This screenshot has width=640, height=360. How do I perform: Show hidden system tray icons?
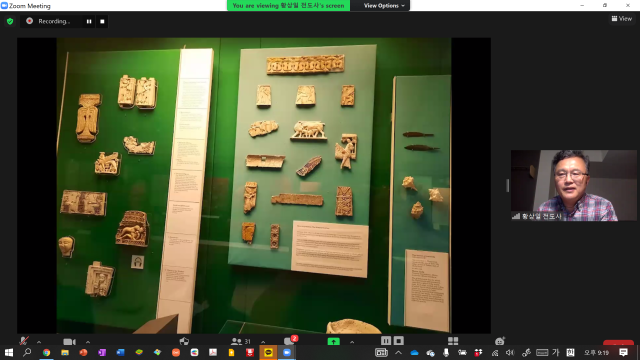point(398,353)
